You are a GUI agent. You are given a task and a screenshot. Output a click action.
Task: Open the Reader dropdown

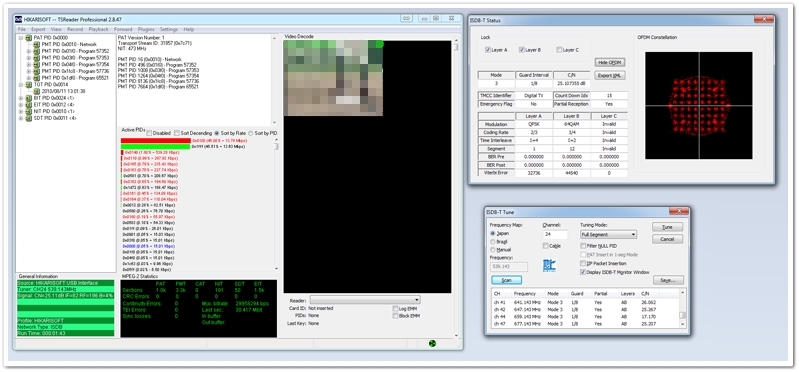[365, 300]
